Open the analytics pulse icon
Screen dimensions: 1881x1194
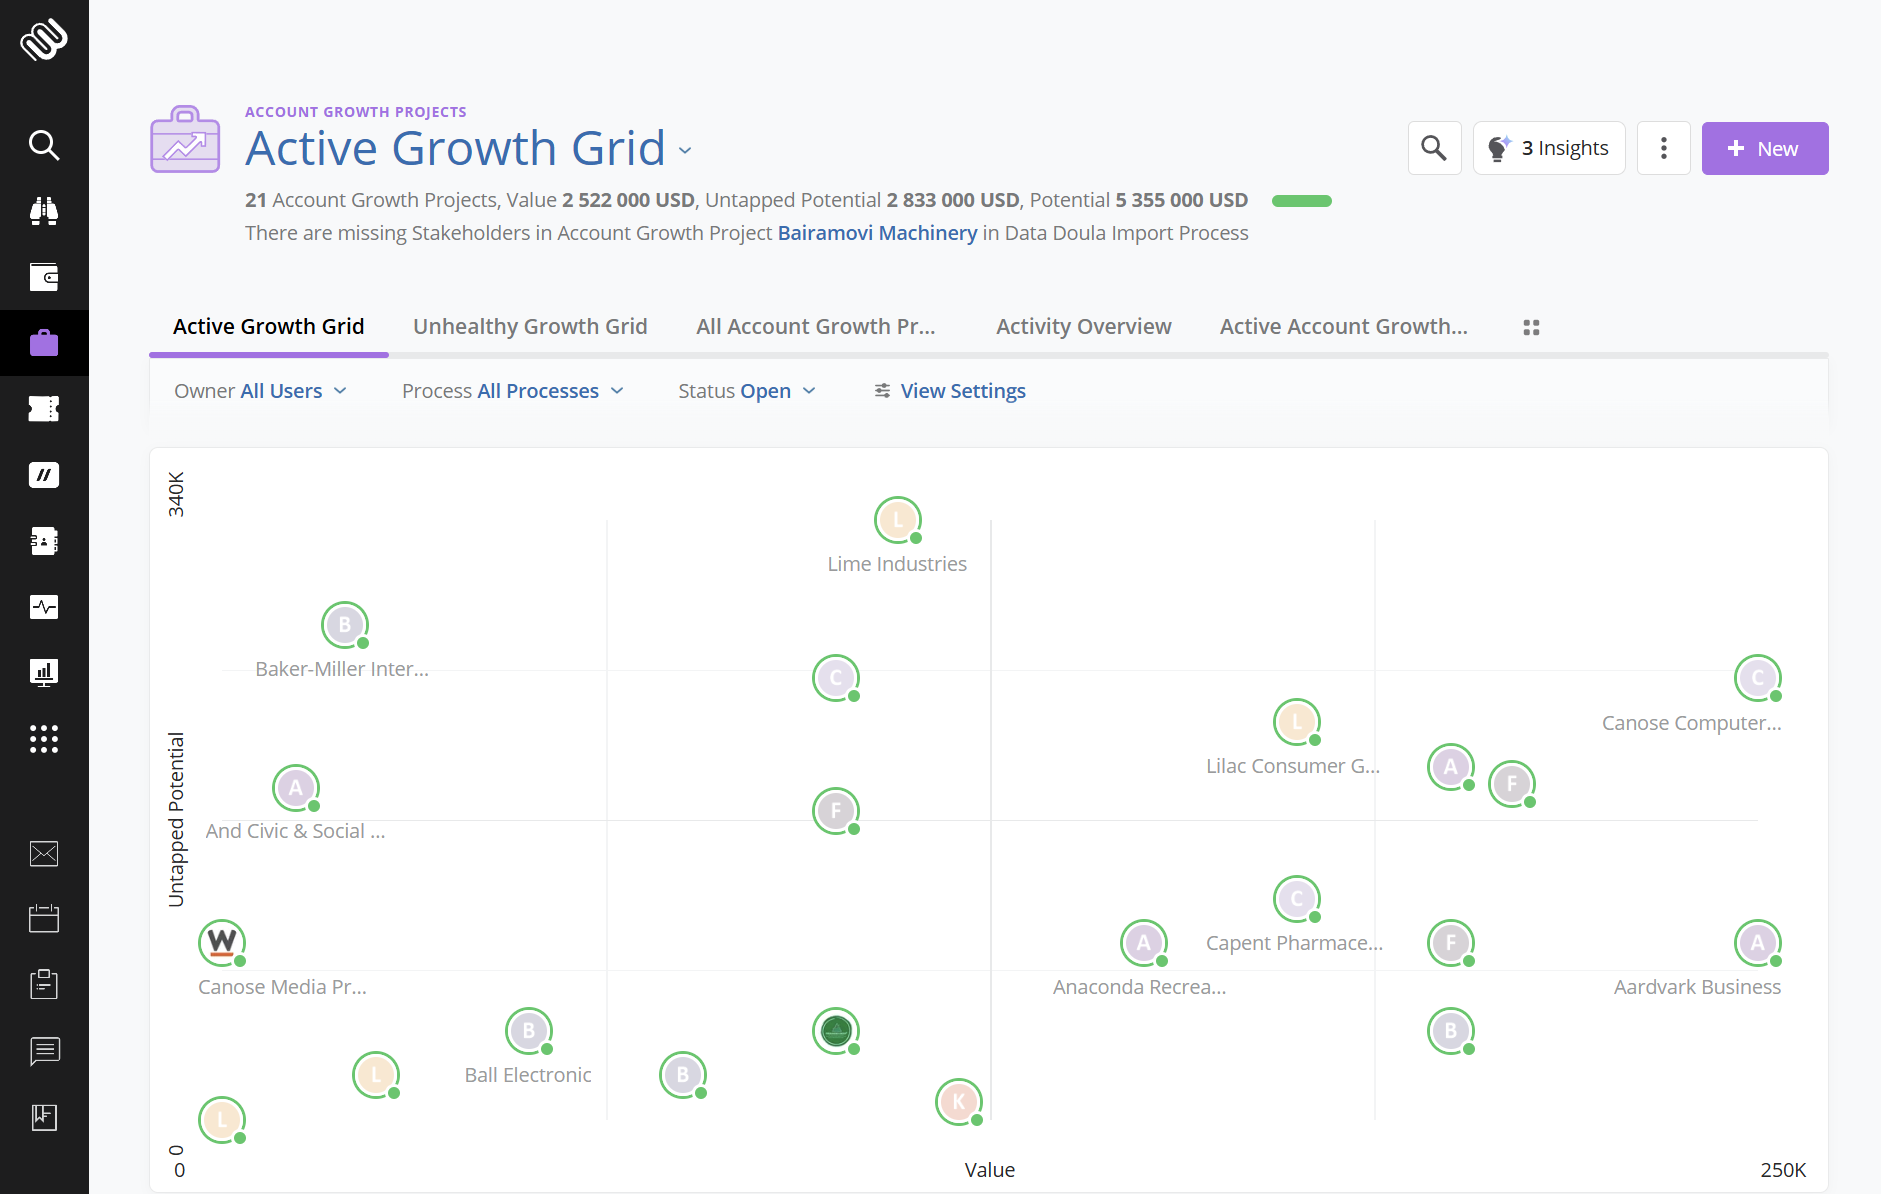tap(44, 607)
